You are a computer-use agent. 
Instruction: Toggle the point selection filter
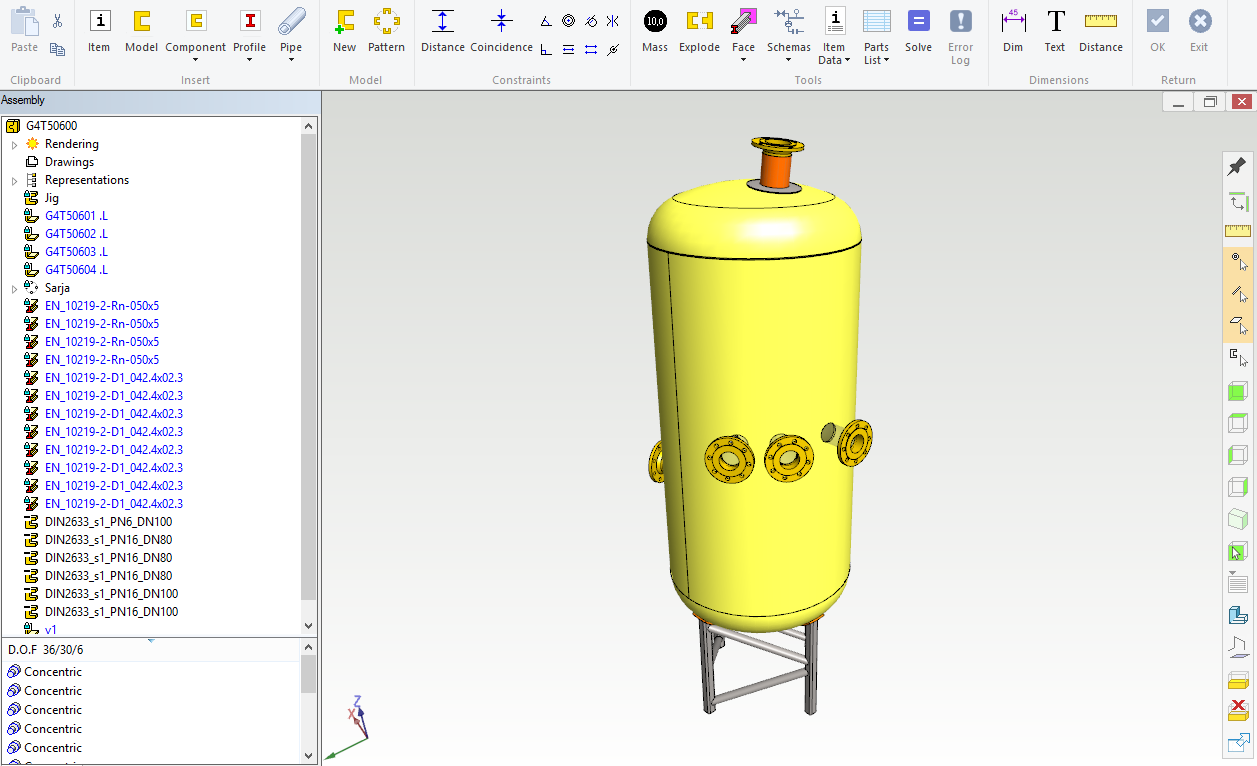1238,262
